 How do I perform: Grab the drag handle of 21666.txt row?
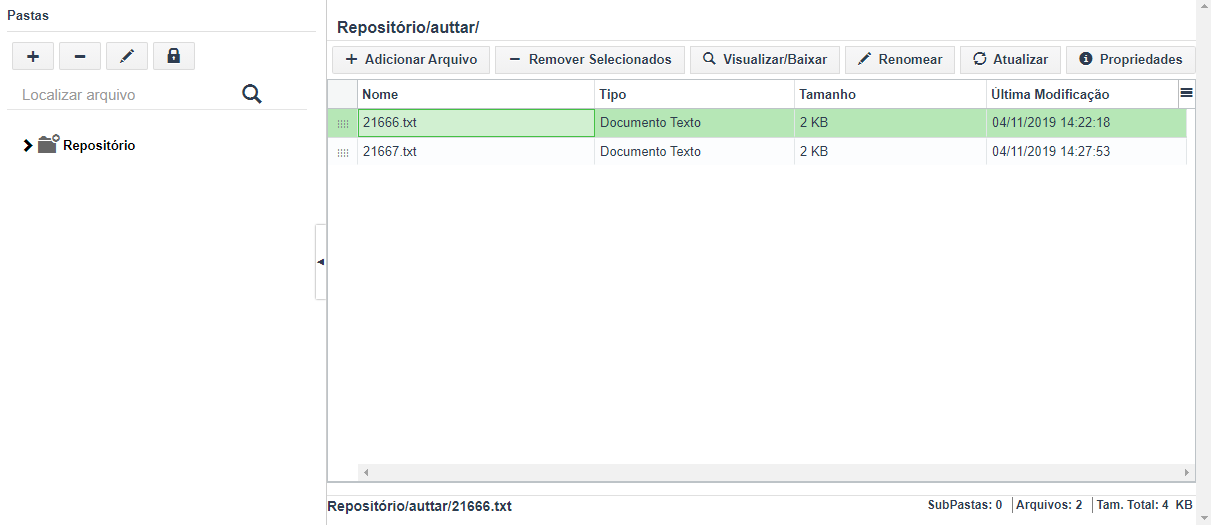coord(343,123)
